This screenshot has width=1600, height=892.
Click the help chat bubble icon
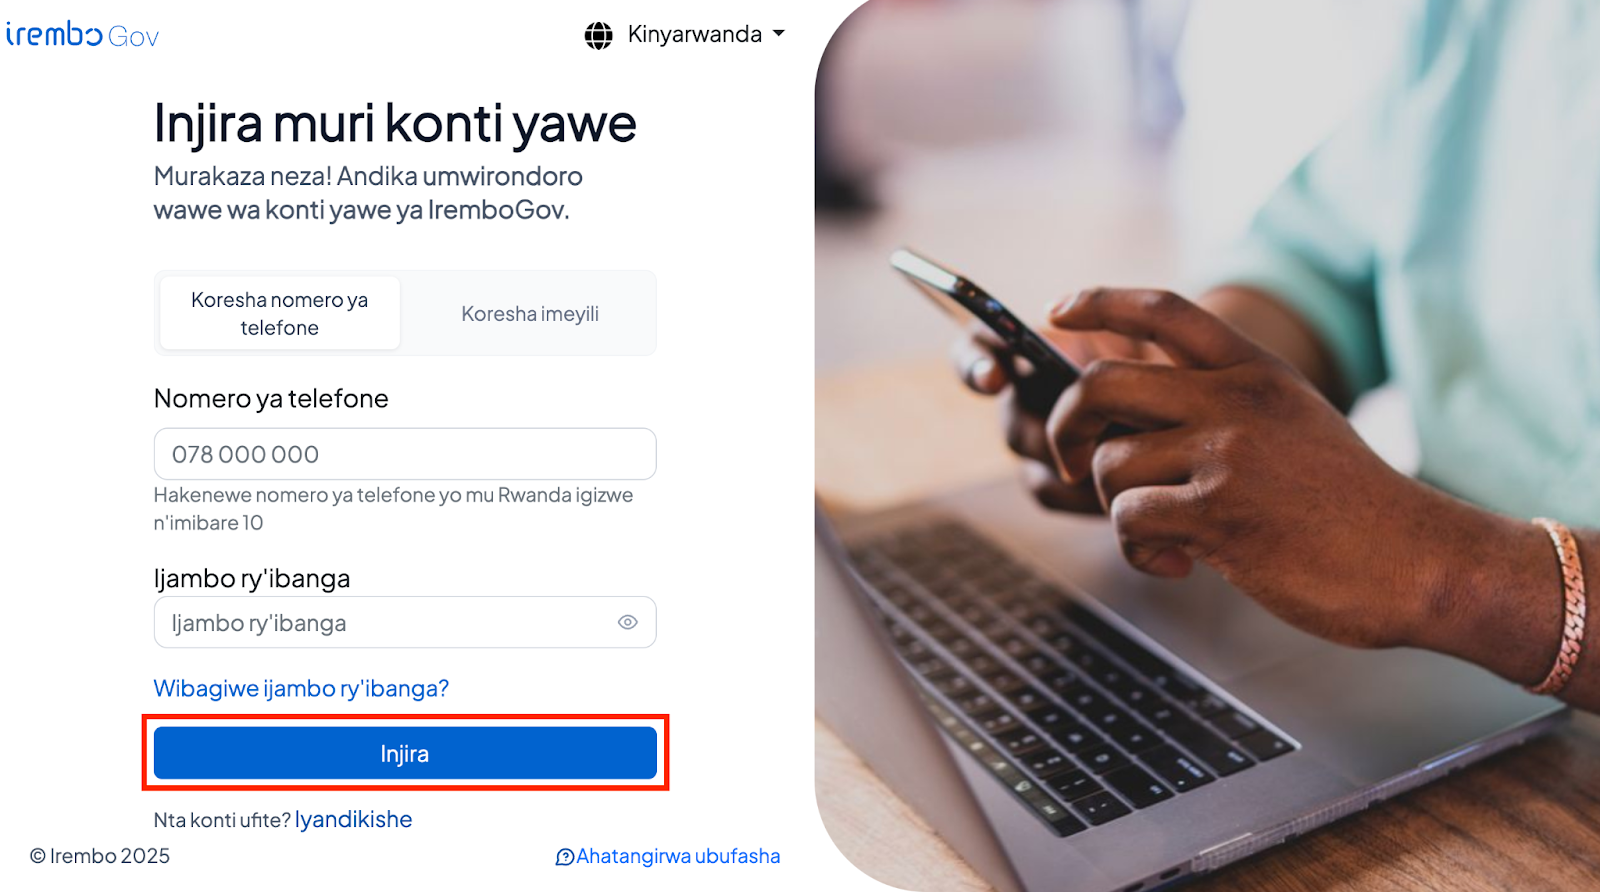point(565,857)
